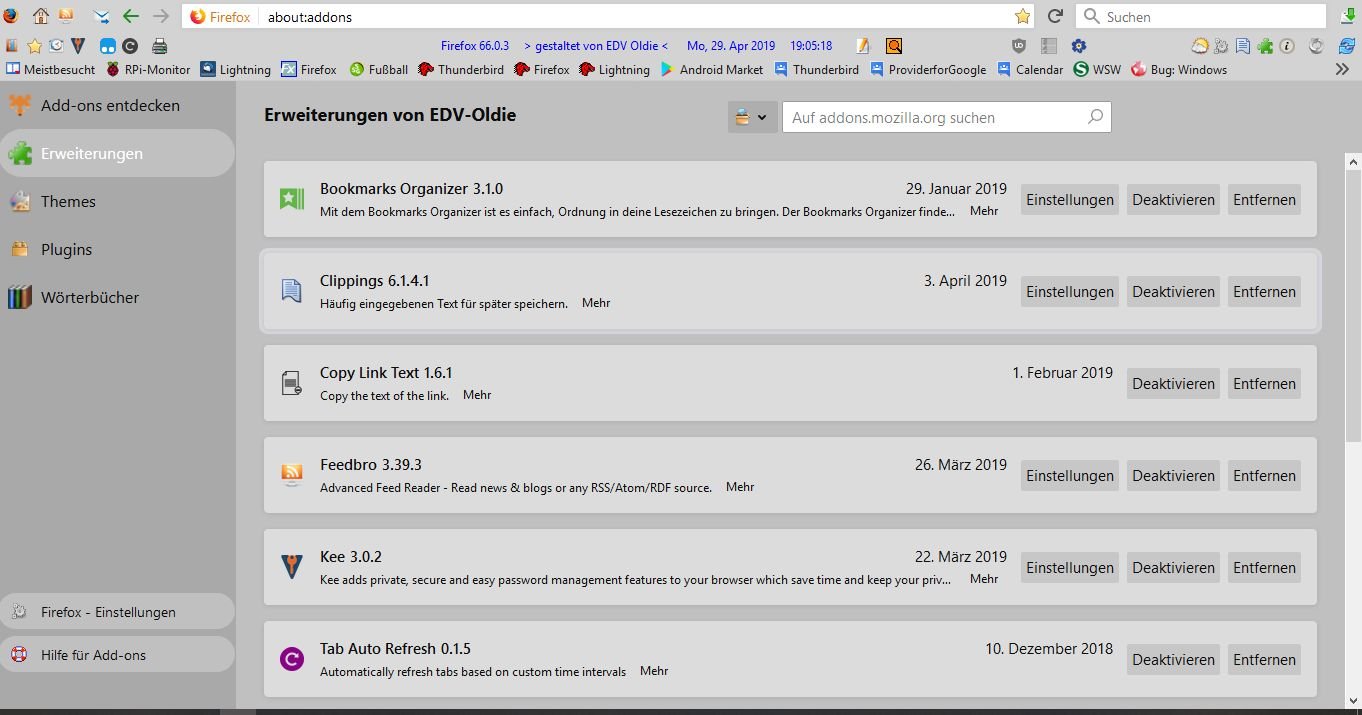Screen dimensions: 1362x715
Task: Click the printer icon in the toolbar
Action: point(159,46)
